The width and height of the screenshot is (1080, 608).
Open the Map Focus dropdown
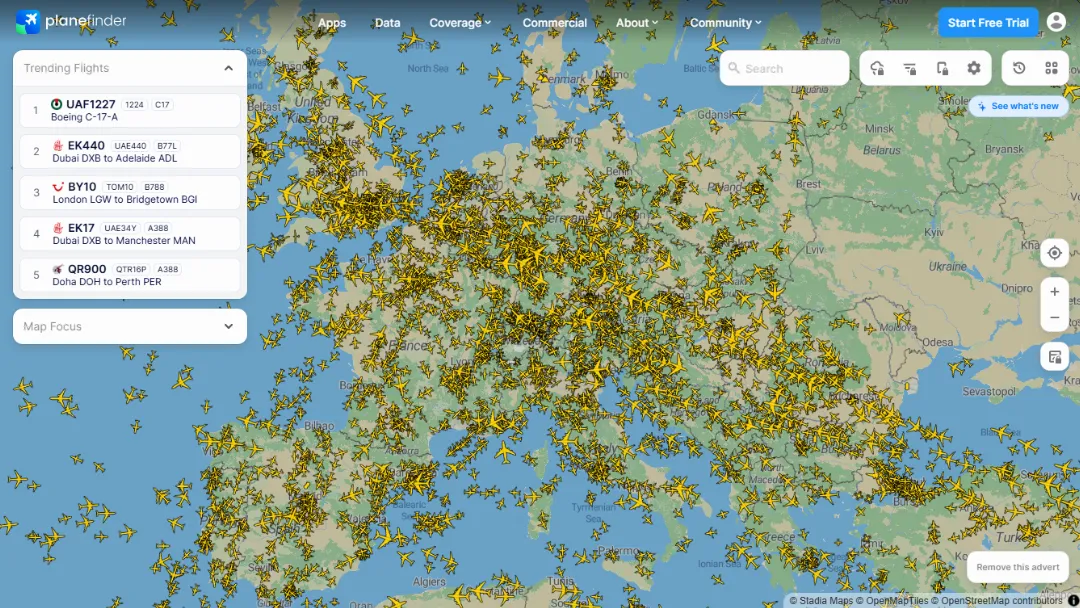[x=129, y=326]
